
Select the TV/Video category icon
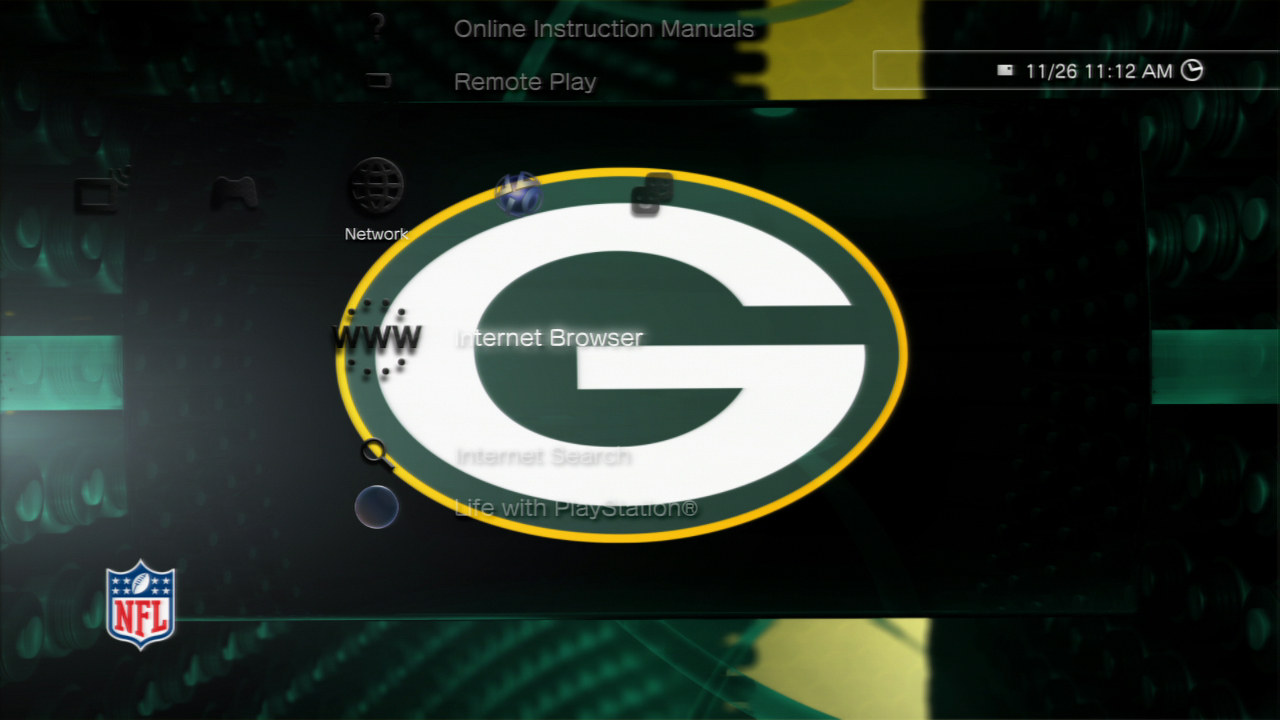click(102, 191)
